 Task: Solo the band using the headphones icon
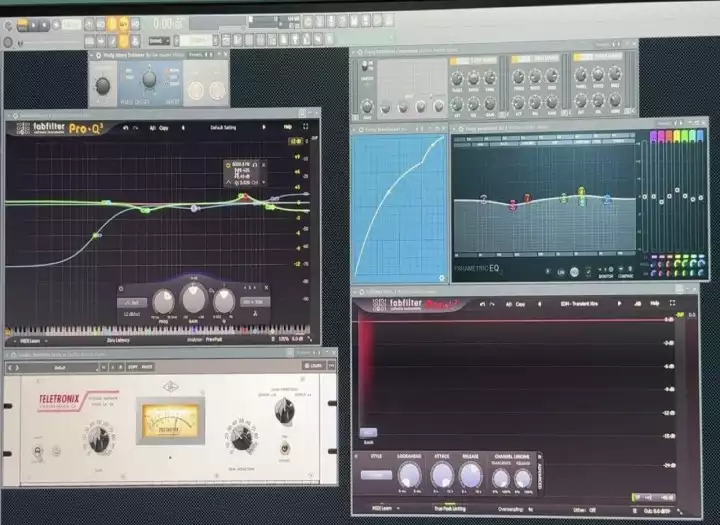coord(255,164)
